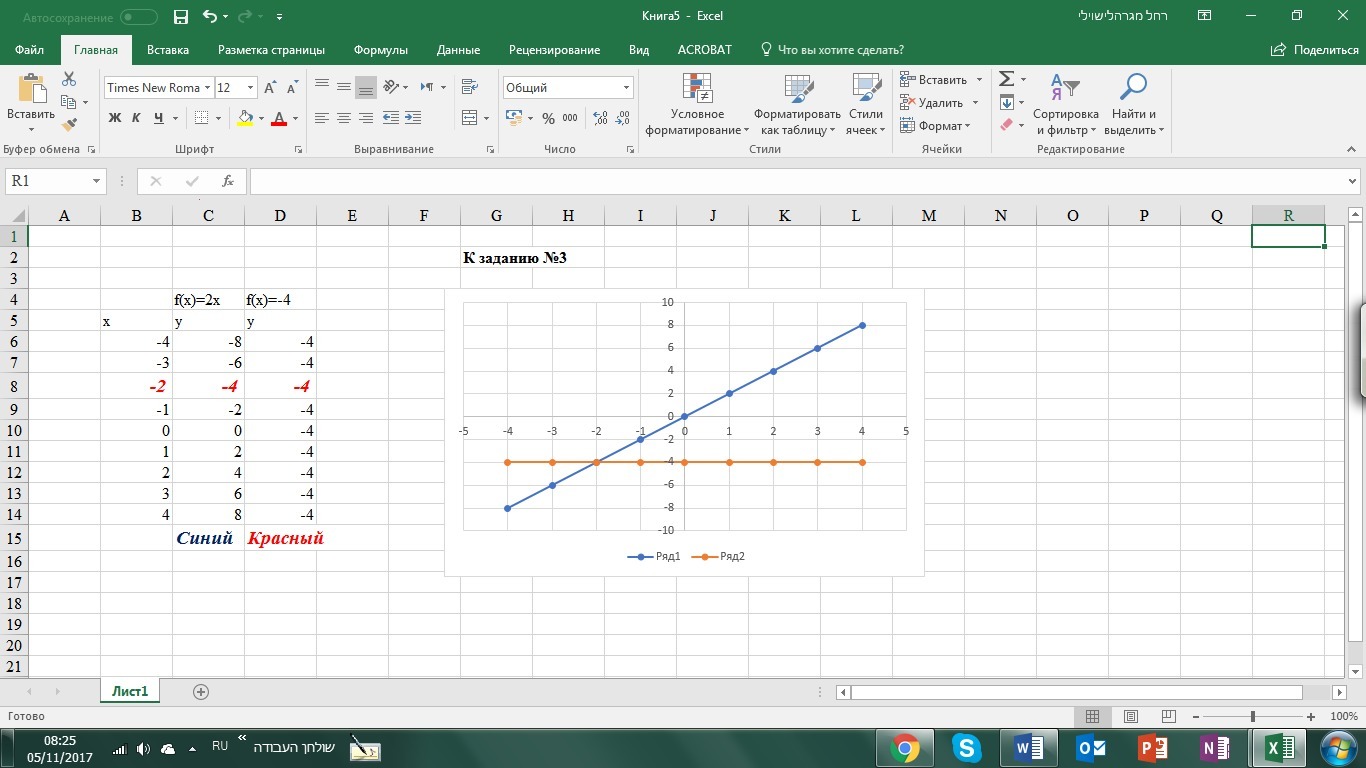The width and height of the screenshot is (1366, 768).
Task: Open PowerPoint from the taskbar
Action: [1154, 747]
